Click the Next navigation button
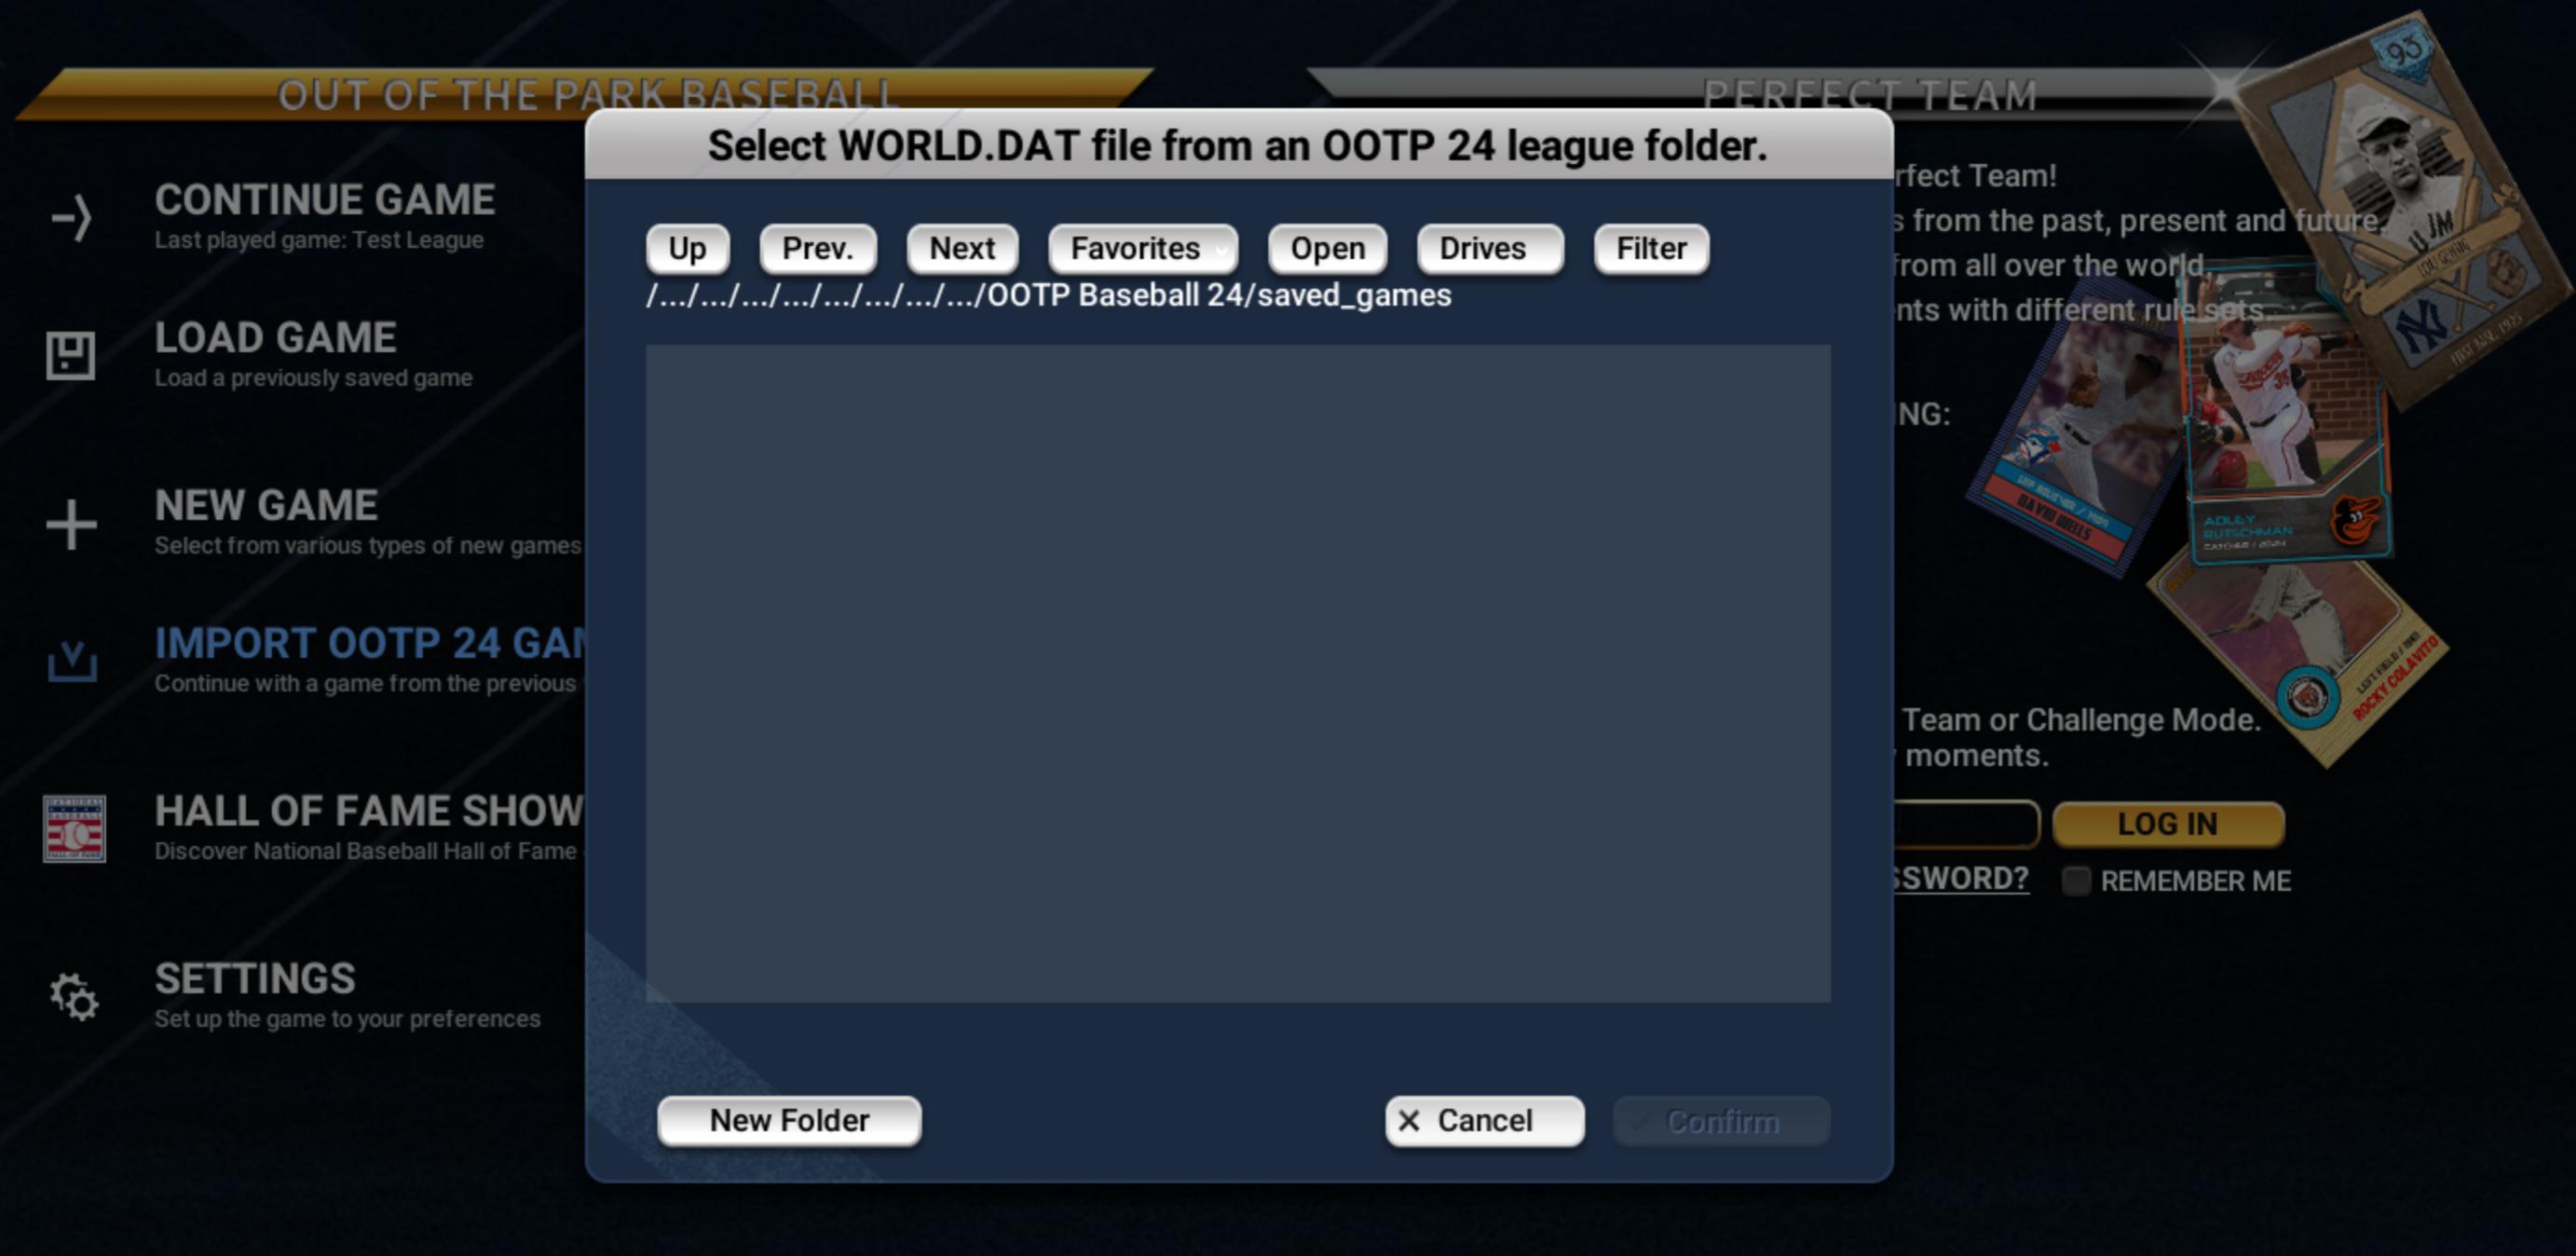The image size is (2576, 1256). tap(962, 248)
